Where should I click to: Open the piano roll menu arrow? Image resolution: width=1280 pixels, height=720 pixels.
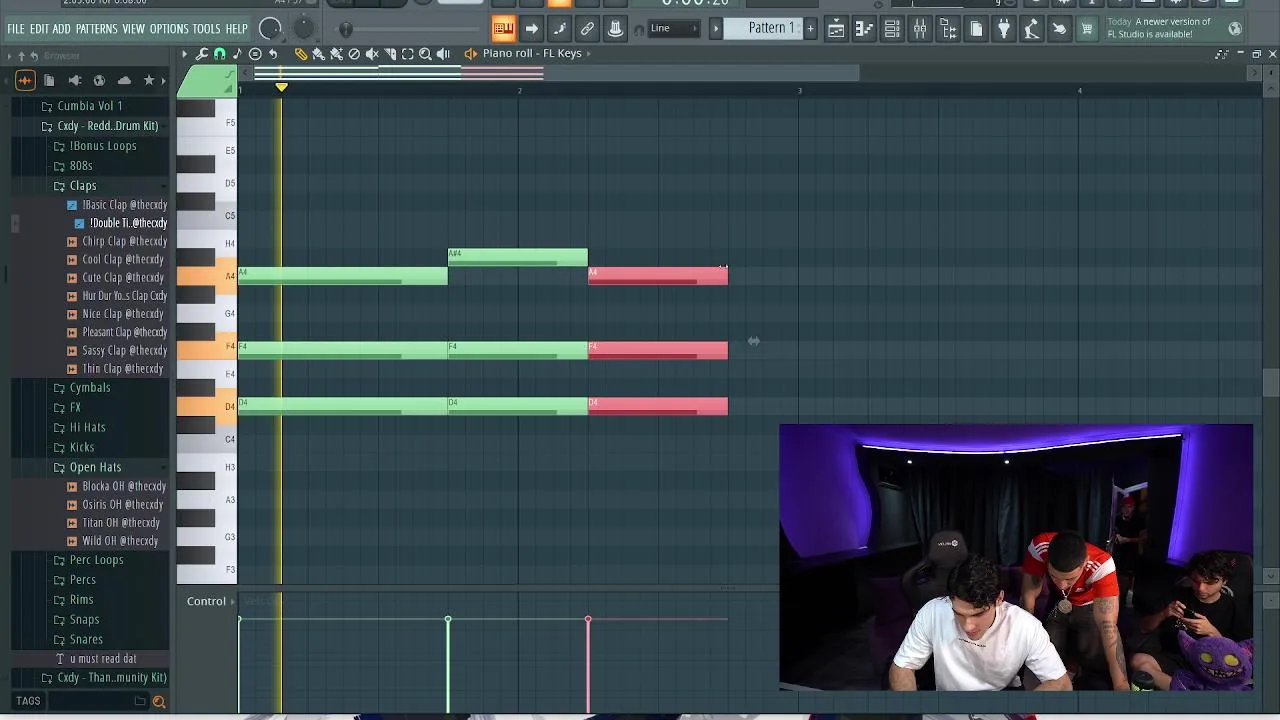[185, 54]
